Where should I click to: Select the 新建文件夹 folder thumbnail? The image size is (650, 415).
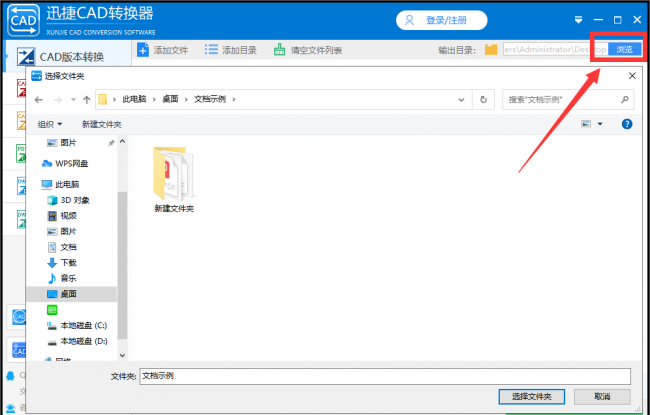coord(174,180)
